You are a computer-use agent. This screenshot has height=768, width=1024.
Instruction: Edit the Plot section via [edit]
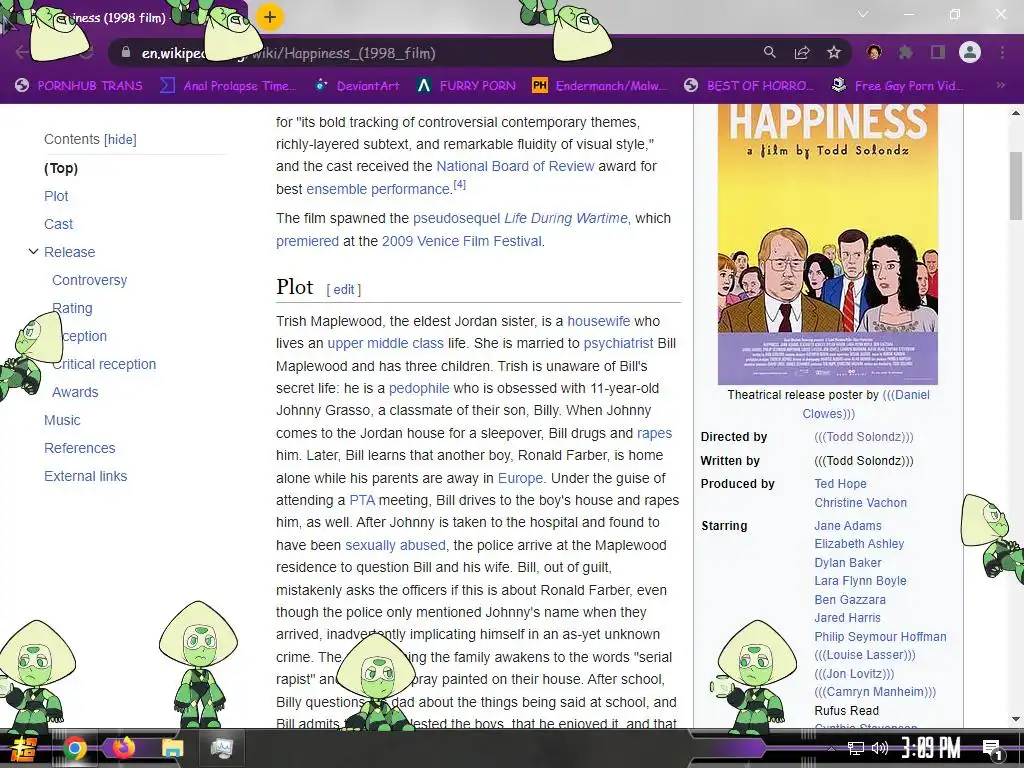tap(344, 289)
